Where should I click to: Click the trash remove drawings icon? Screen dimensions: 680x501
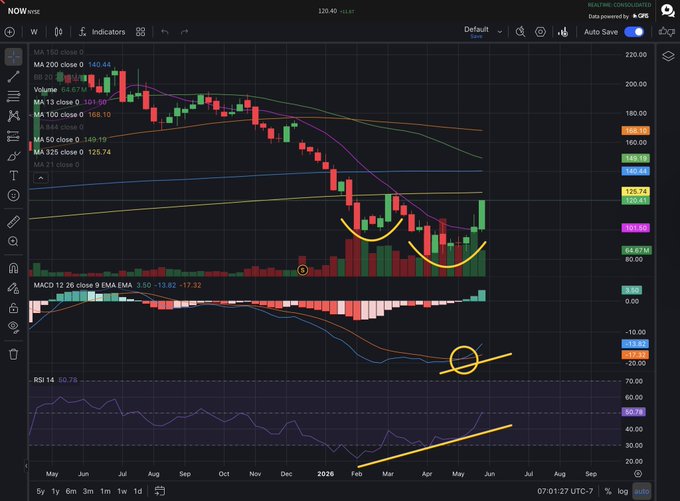[13, 354]
